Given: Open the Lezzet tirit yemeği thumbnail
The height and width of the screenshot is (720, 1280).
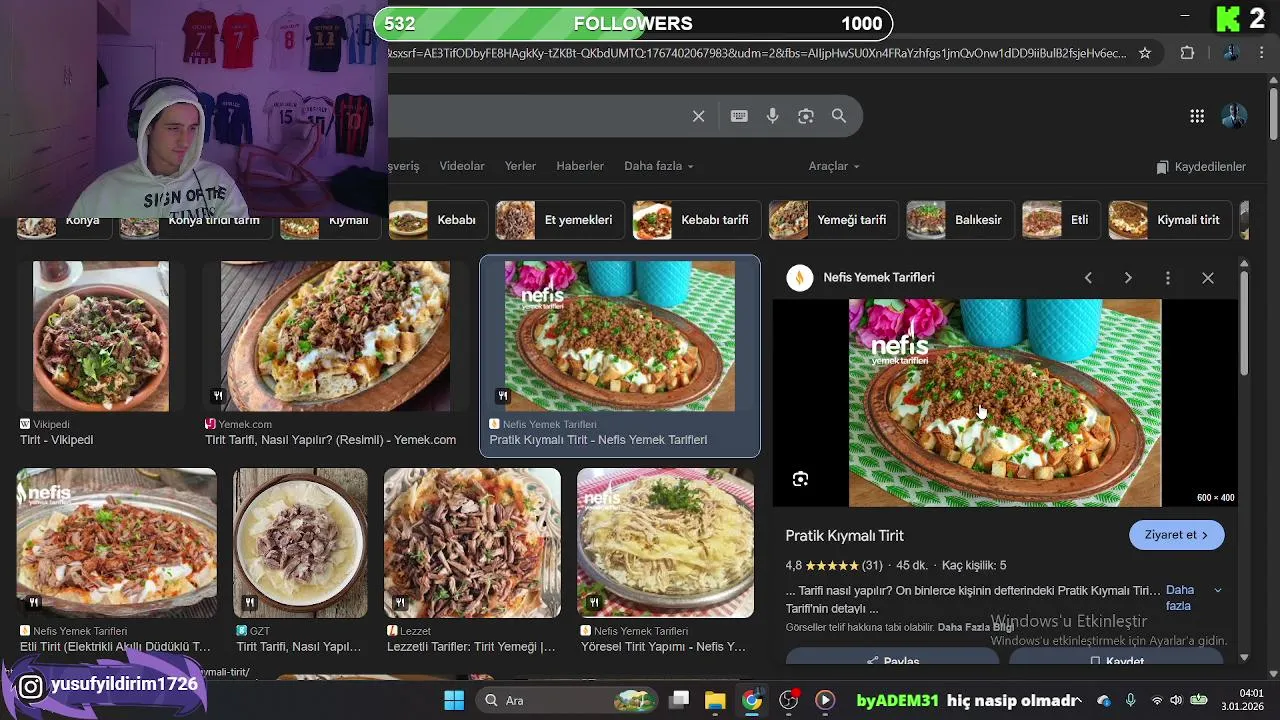Looking at the screenshot, I should pos(472,543).
